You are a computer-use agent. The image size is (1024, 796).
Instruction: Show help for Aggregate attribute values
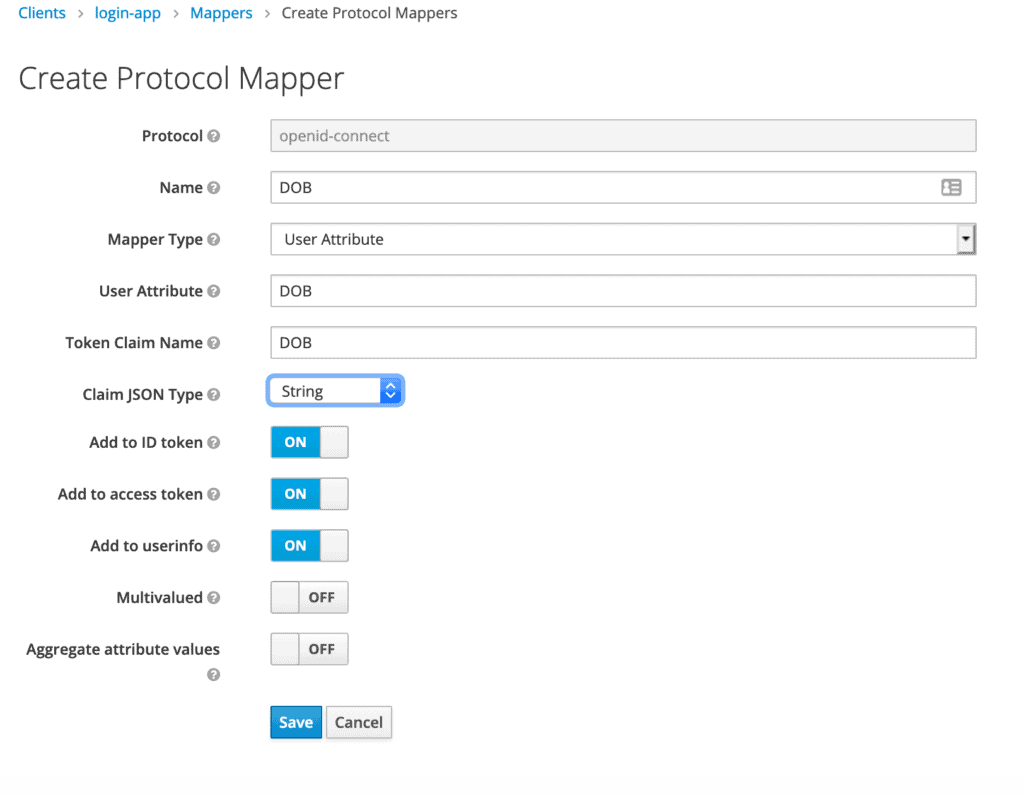213,675
